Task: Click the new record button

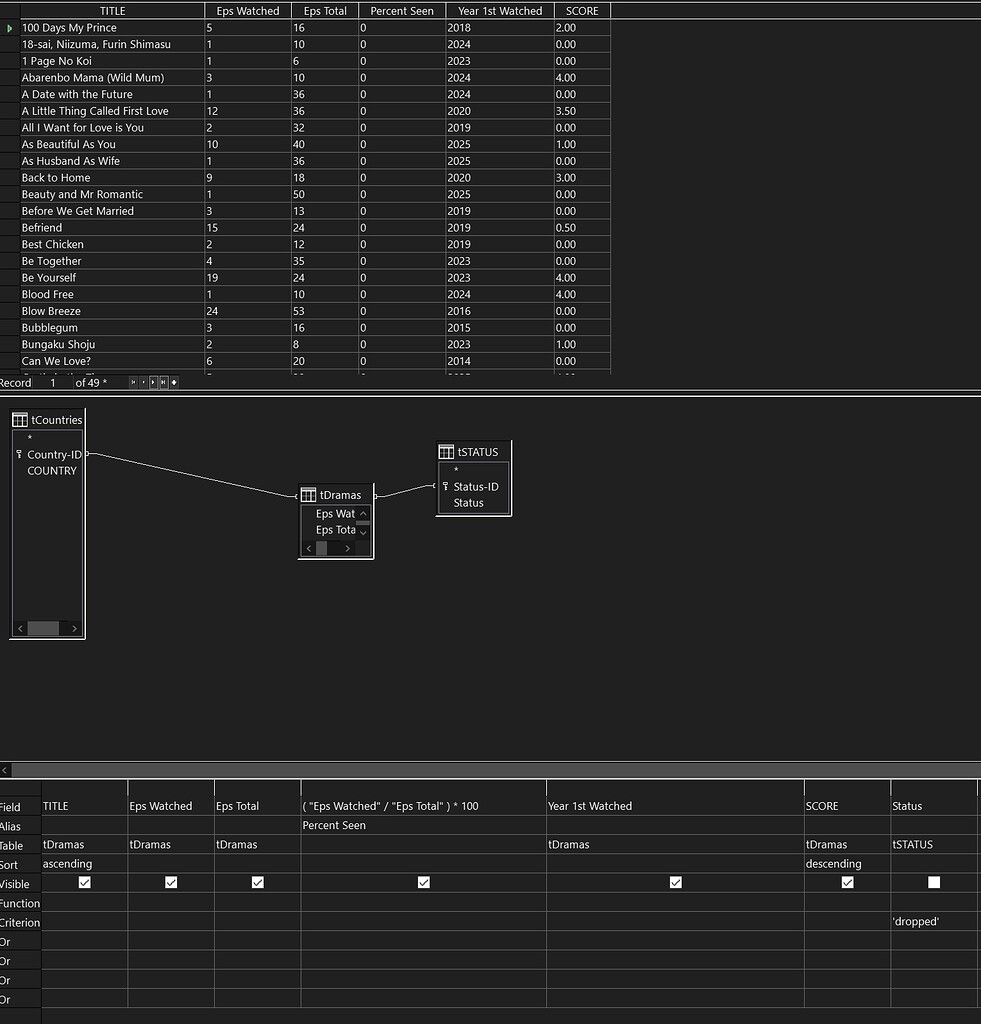Action: coord(174,382)
